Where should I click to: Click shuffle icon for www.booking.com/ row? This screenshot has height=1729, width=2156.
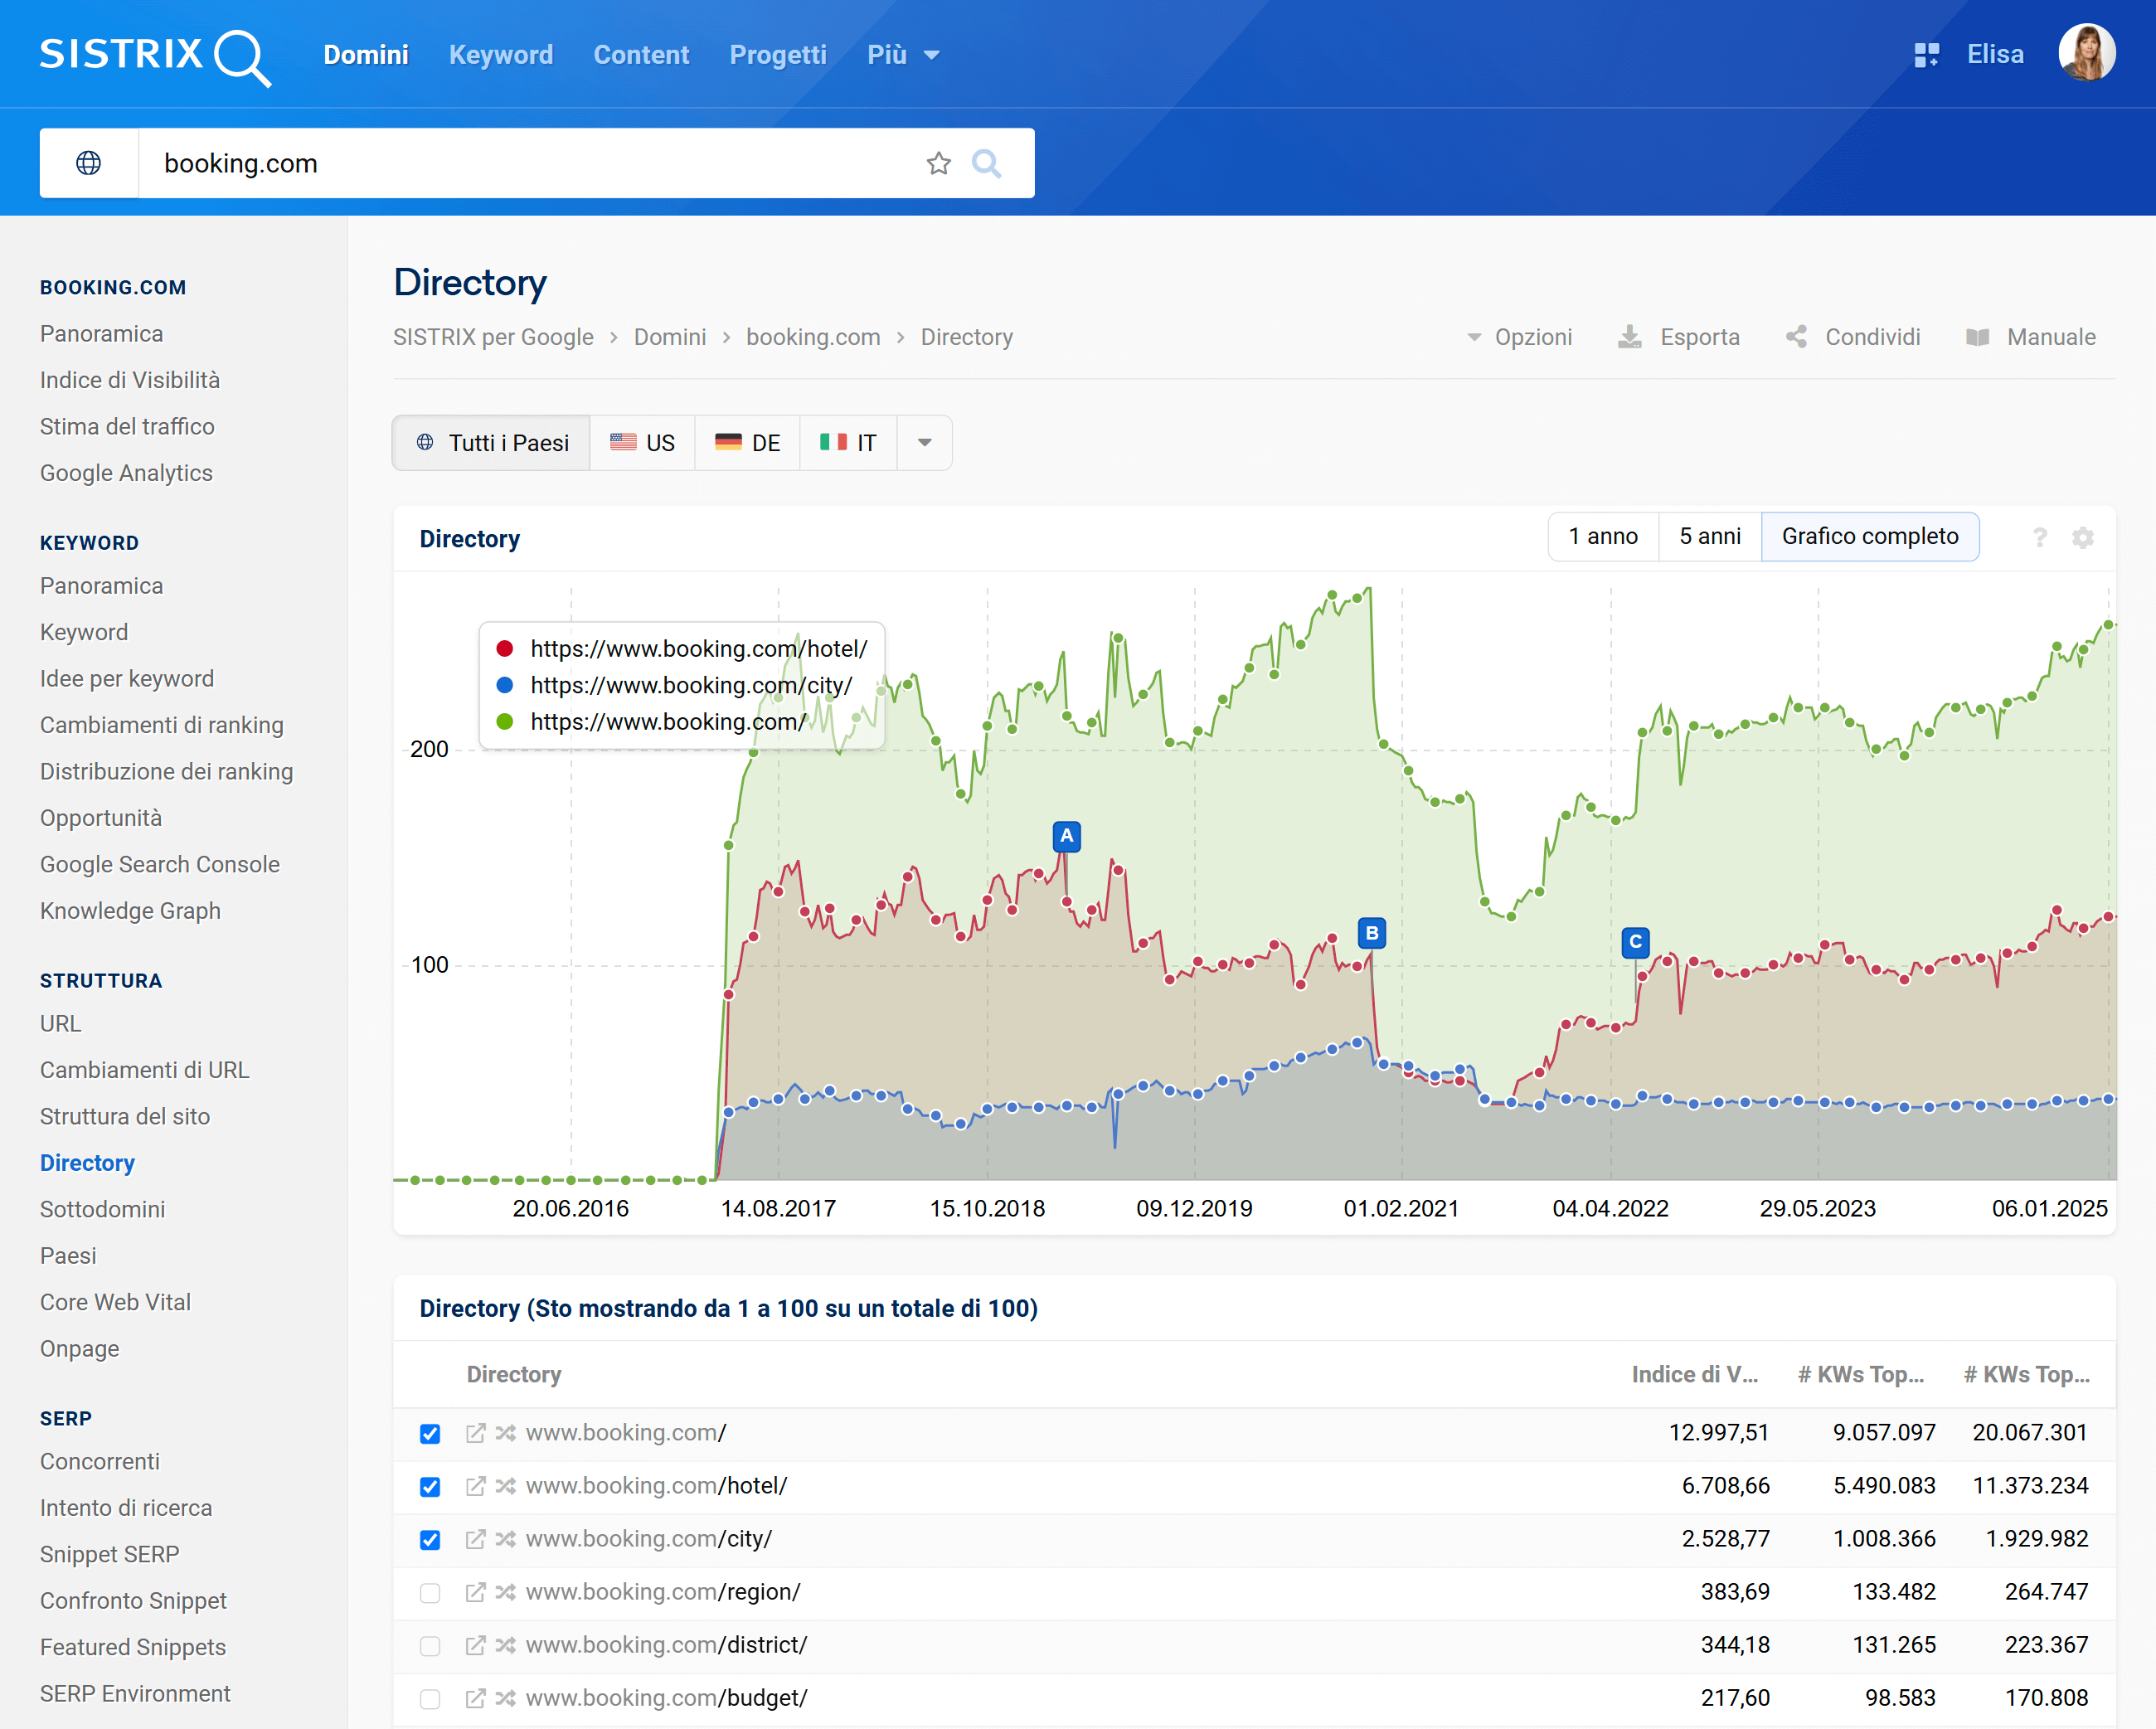coord(506,1433)
